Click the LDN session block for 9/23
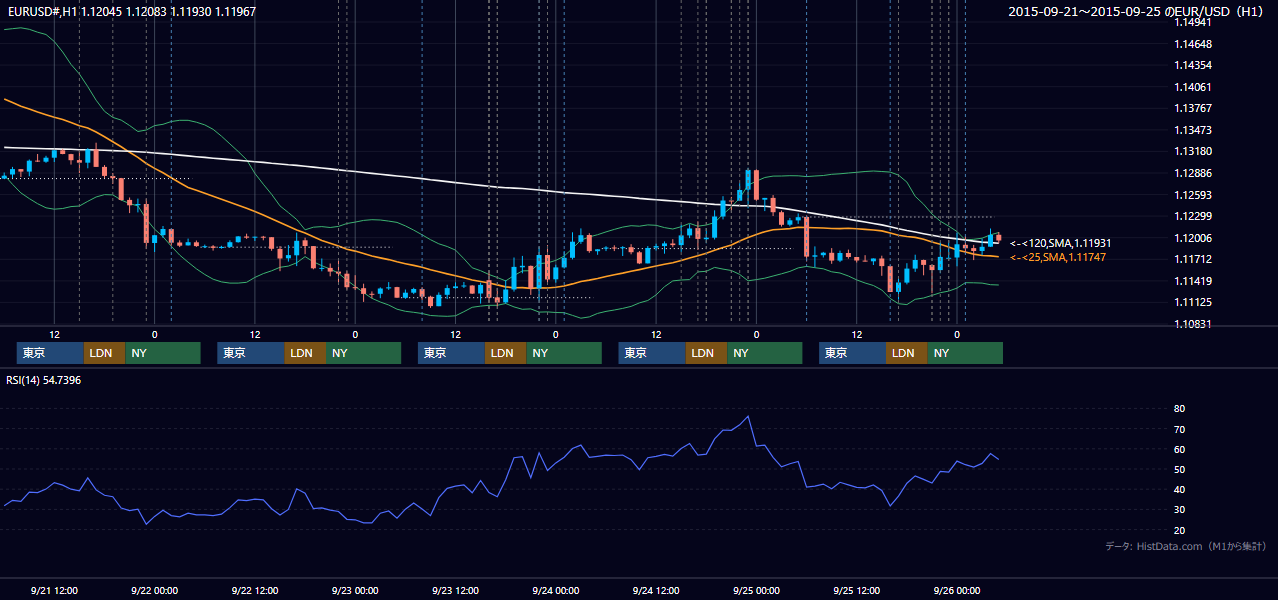The image size is (1278, 600). (x=505, y=353)
